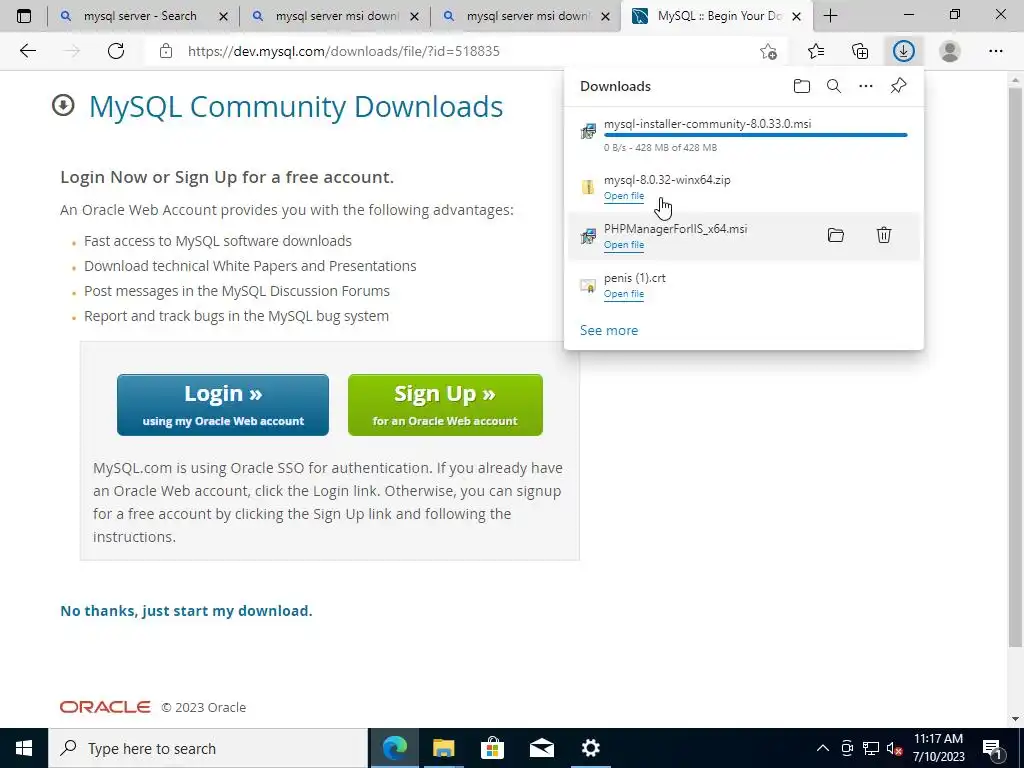This screenshot has height=768, width=1024.
Task: Open the notification center icon
Action: pyautogui.click(x=993, y=748)
